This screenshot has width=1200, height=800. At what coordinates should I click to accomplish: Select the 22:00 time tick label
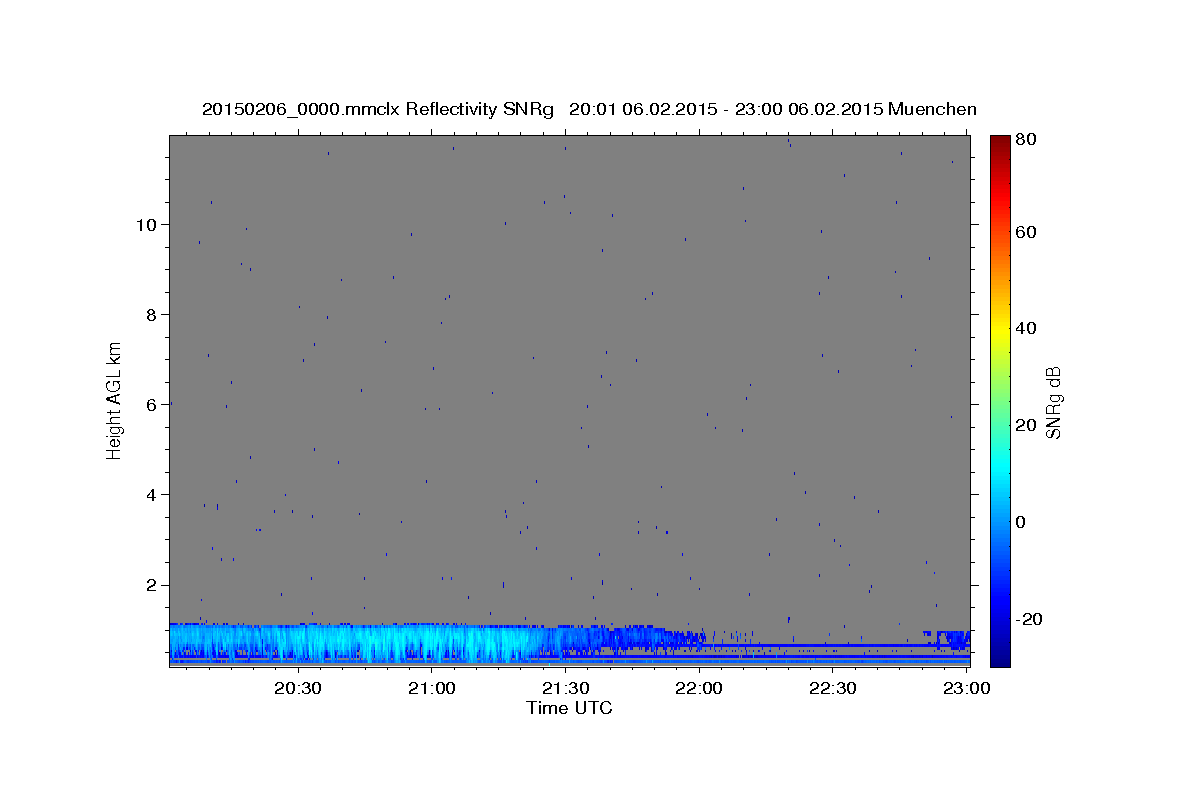(699, 688)
